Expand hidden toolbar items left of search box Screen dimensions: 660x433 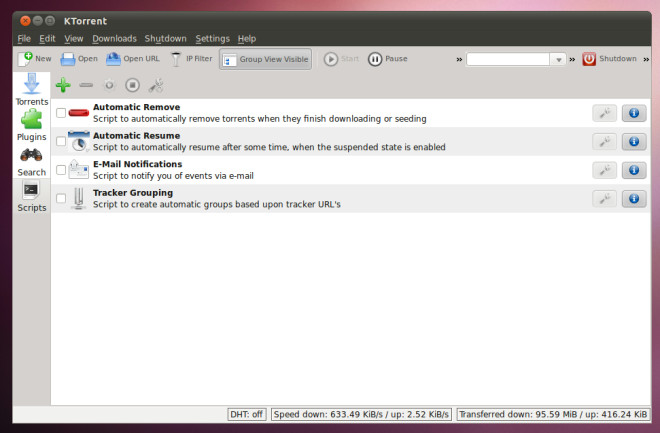(459, 60)
